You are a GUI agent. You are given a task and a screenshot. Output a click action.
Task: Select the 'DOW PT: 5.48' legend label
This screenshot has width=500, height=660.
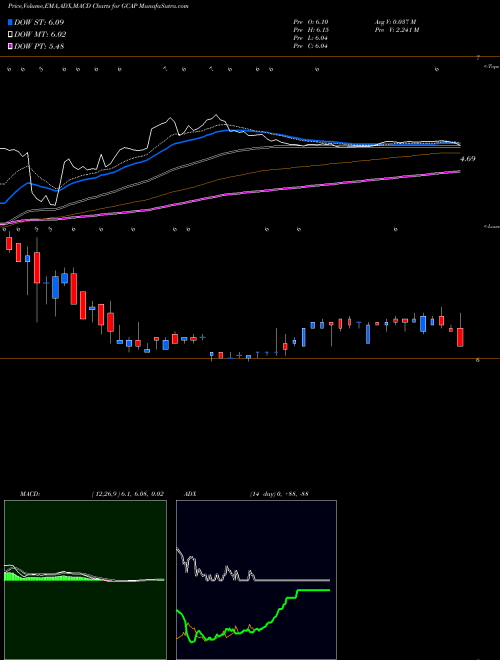pyautogui.click(x=39, y=47)
